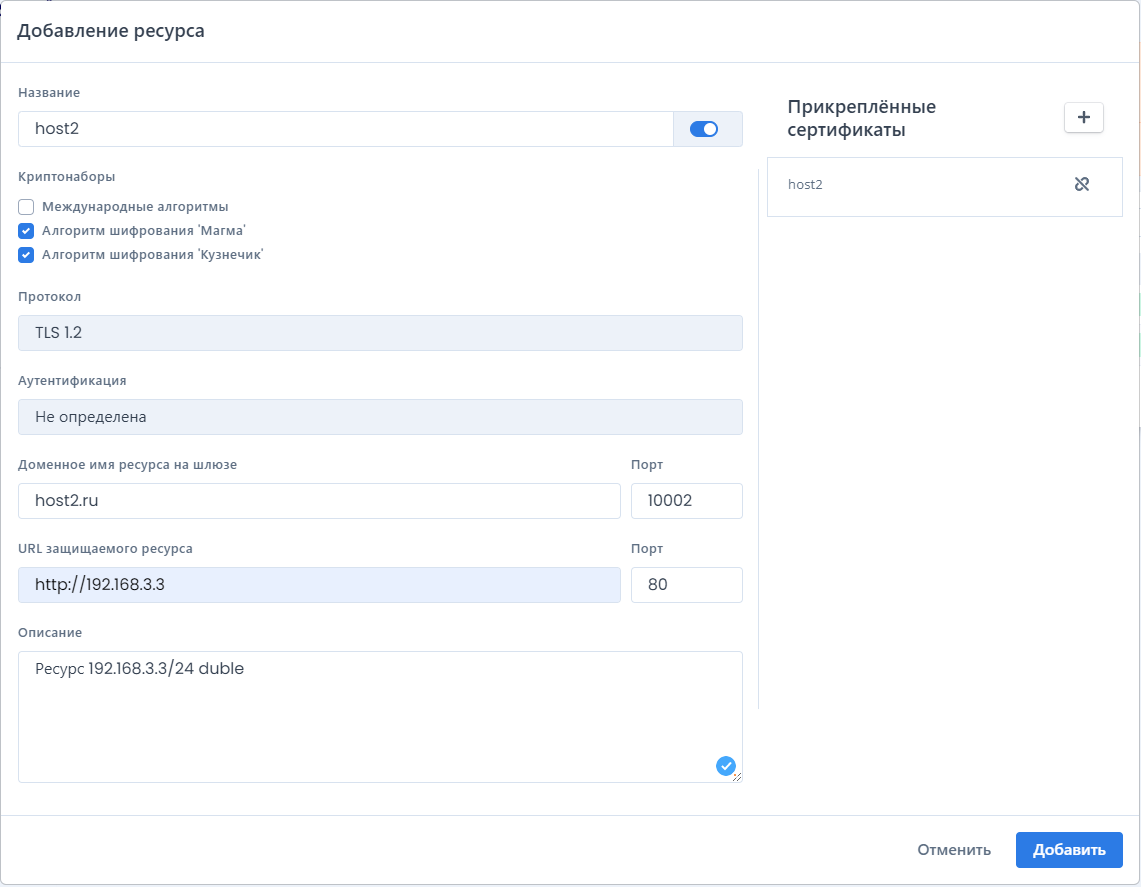
Task: Click the Название field containing host2
Action: (346, 129)
